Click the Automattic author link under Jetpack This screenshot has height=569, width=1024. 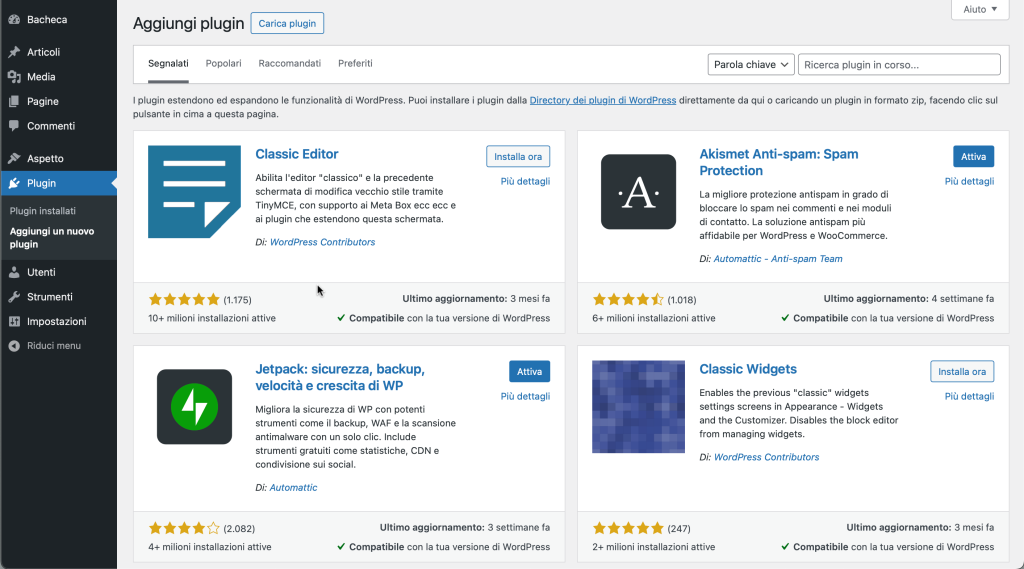pos(293,487)
